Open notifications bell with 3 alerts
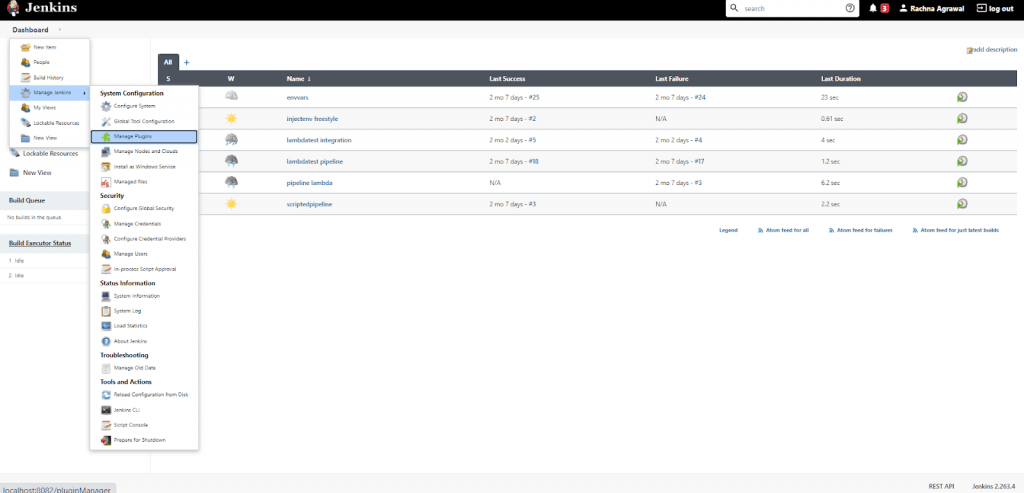1024x493 pixels. click(x=879, y=8)
